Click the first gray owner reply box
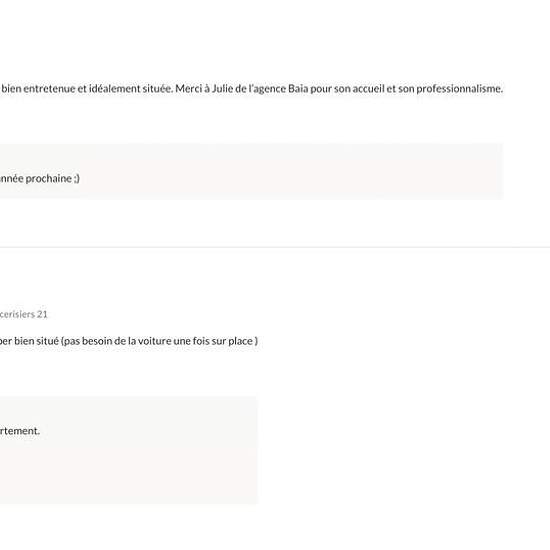This screenshot has height=550, width=550. 251,171
